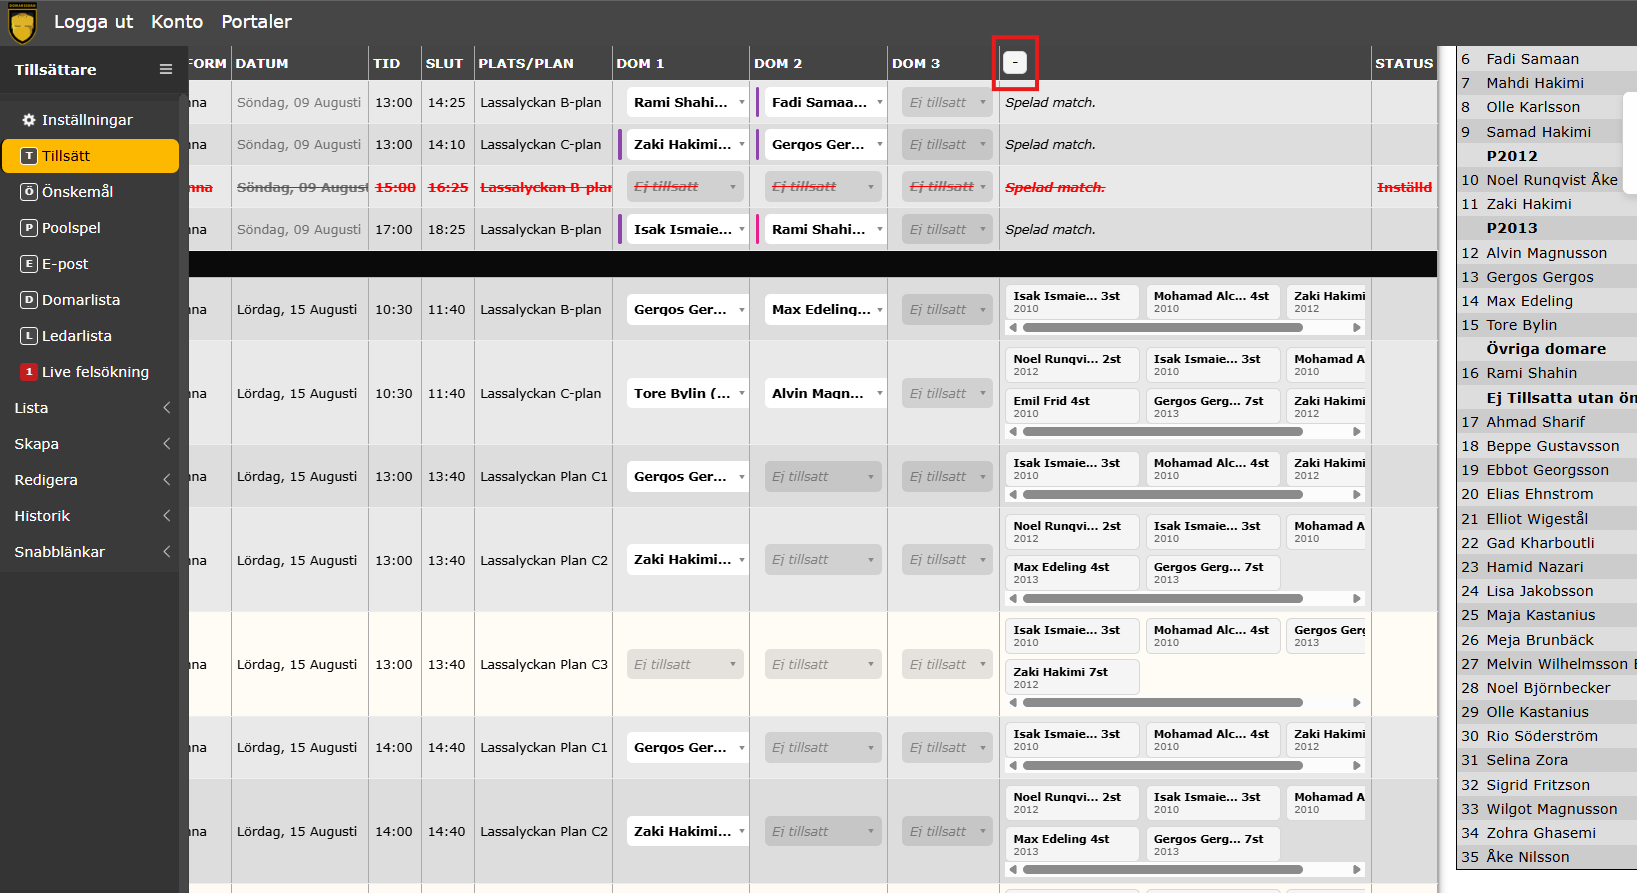Click the T icon next to Tillsätt
Viewport: 1637px width, 893px height.
point(29,156)
